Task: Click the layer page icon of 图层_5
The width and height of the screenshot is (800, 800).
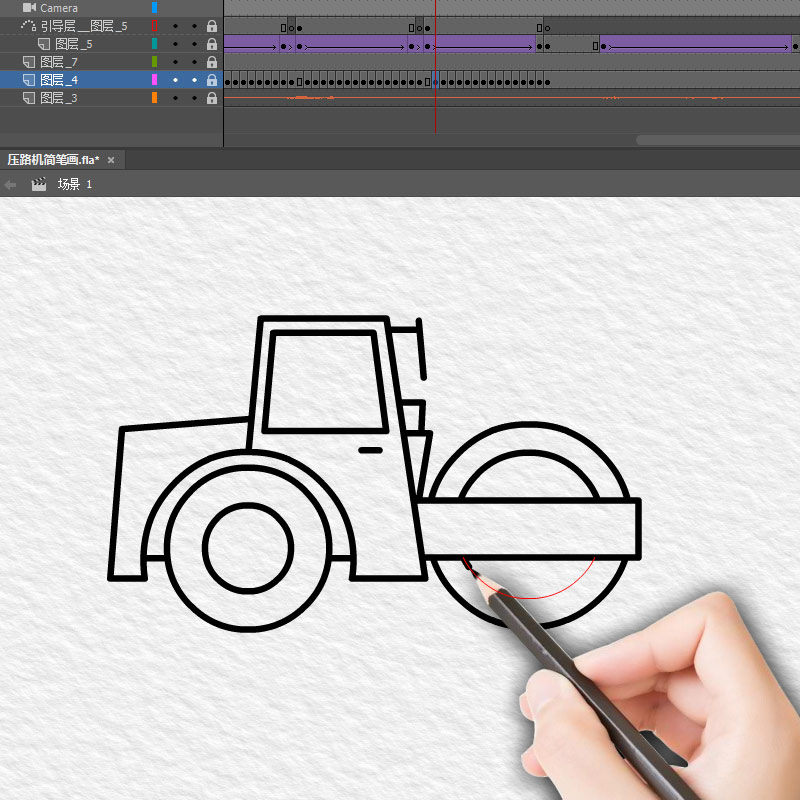Action: point(44,44)
